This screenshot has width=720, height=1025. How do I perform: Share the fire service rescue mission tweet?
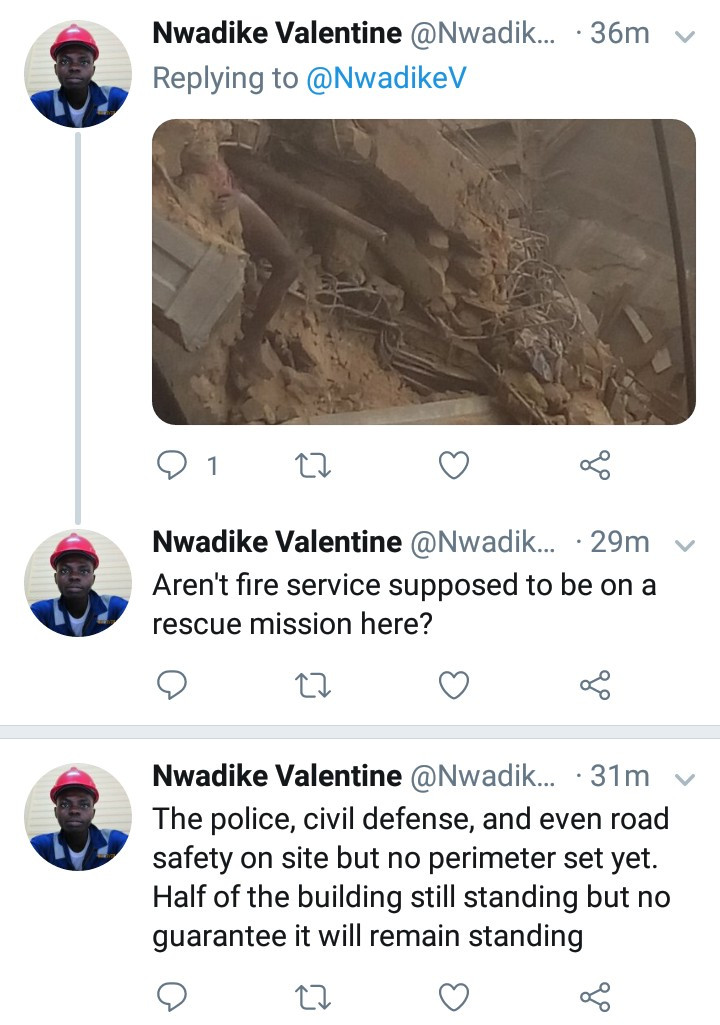[594, 685]
